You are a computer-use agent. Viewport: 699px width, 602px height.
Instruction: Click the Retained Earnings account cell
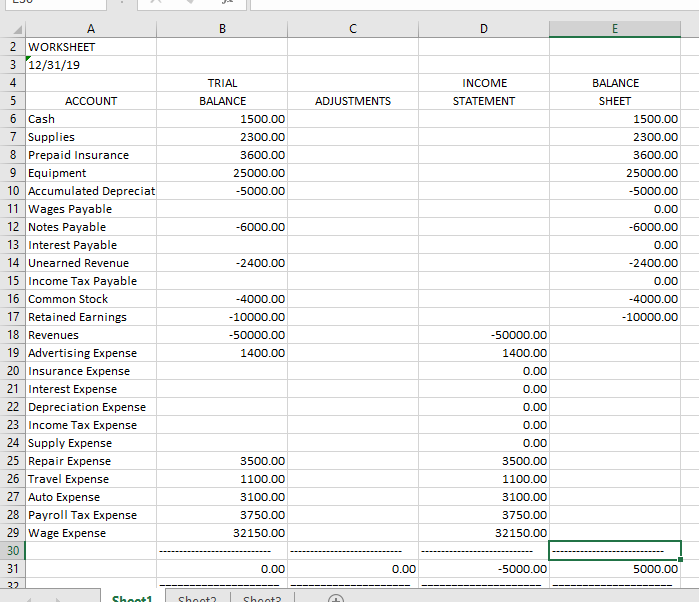(91, 317)
